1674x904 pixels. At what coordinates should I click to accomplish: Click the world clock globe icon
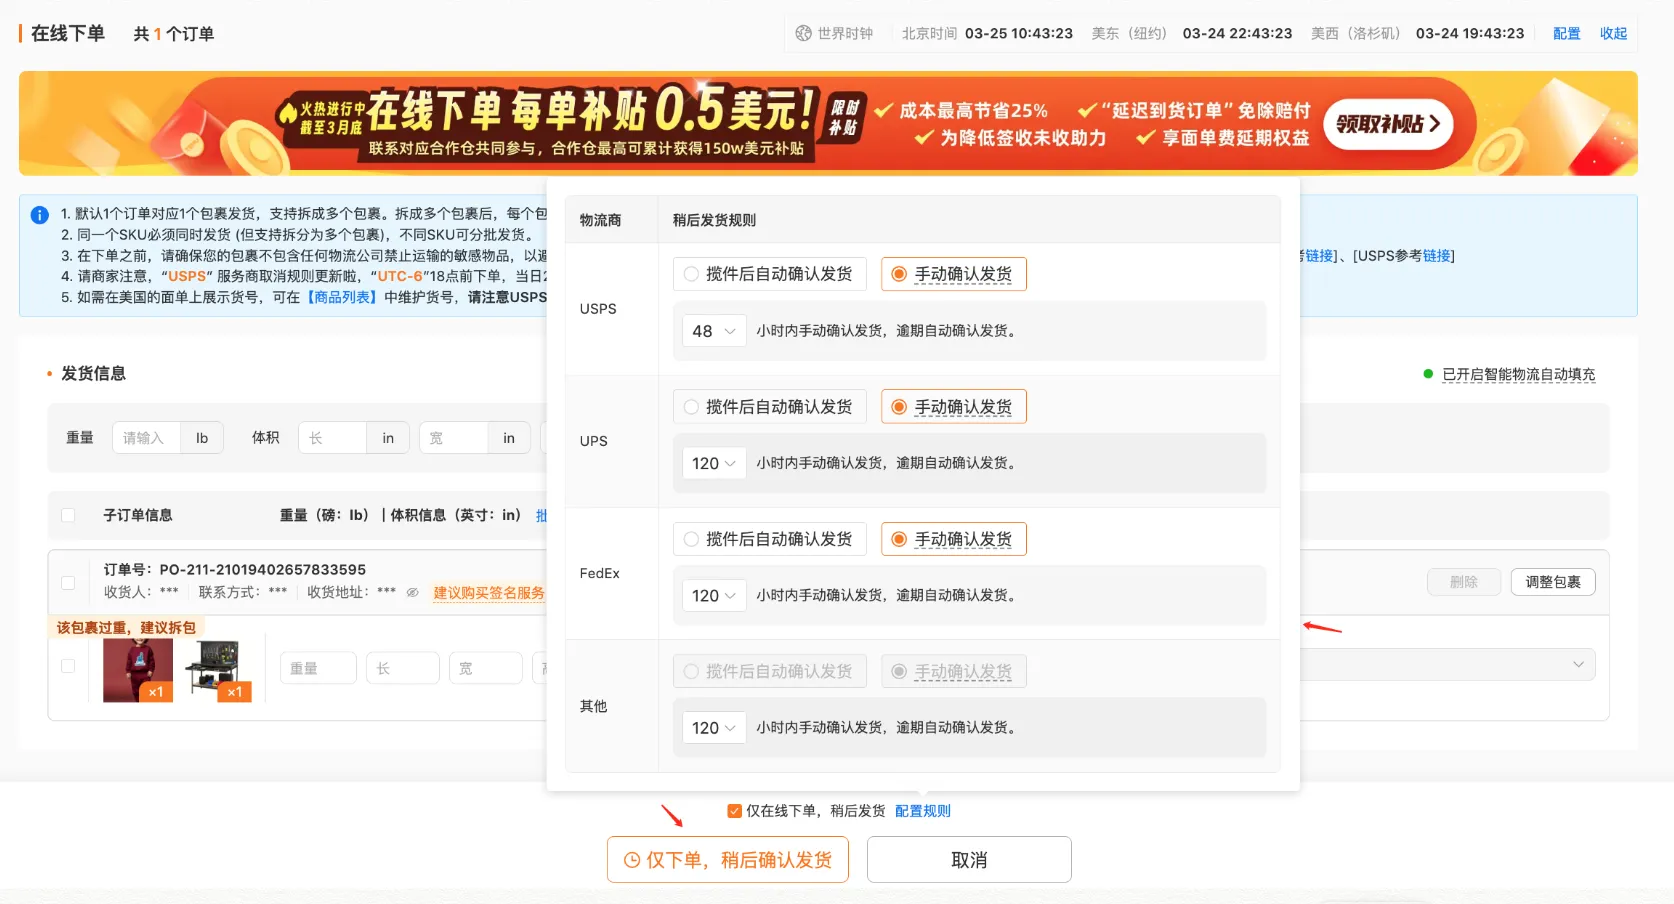point(803,33)
